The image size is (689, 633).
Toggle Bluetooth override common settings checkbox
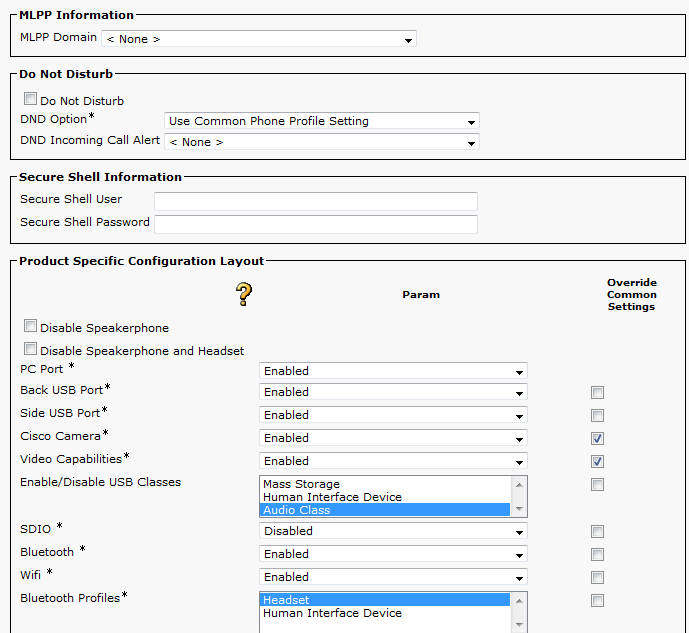(x=597, y=554)
